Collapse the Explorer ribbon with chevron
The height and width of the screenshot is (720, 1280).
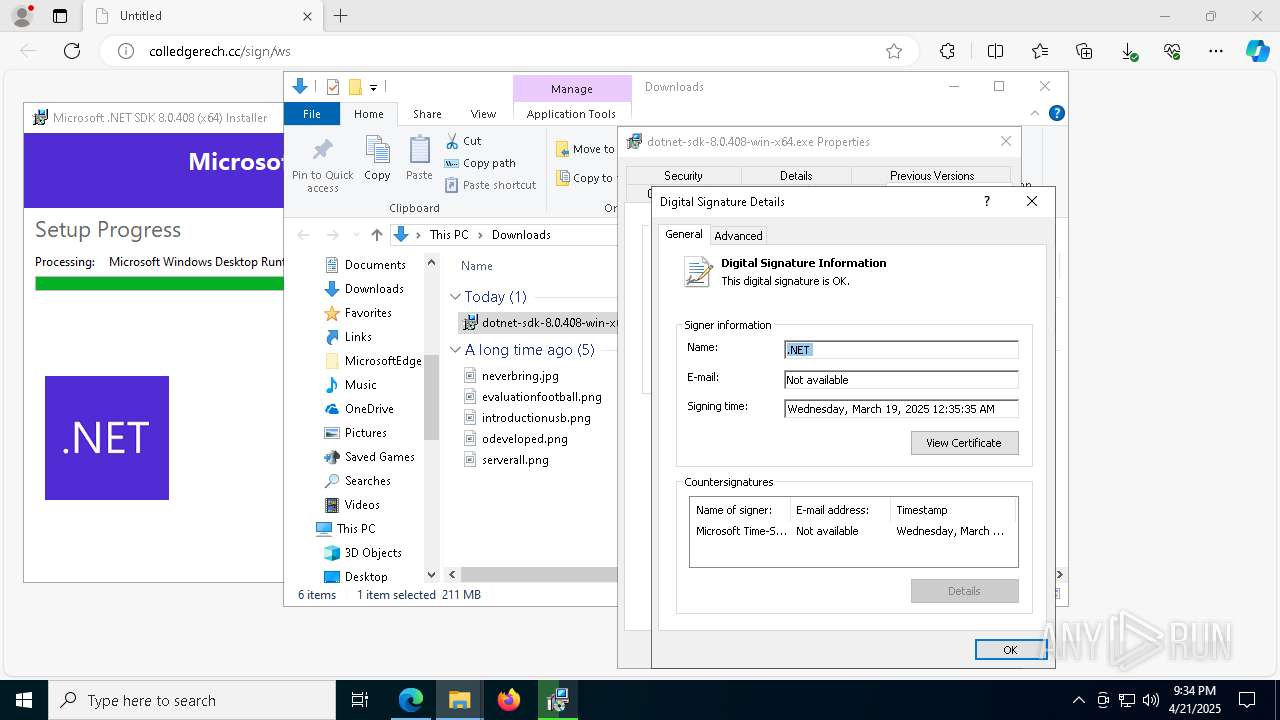click(1036, 113)
